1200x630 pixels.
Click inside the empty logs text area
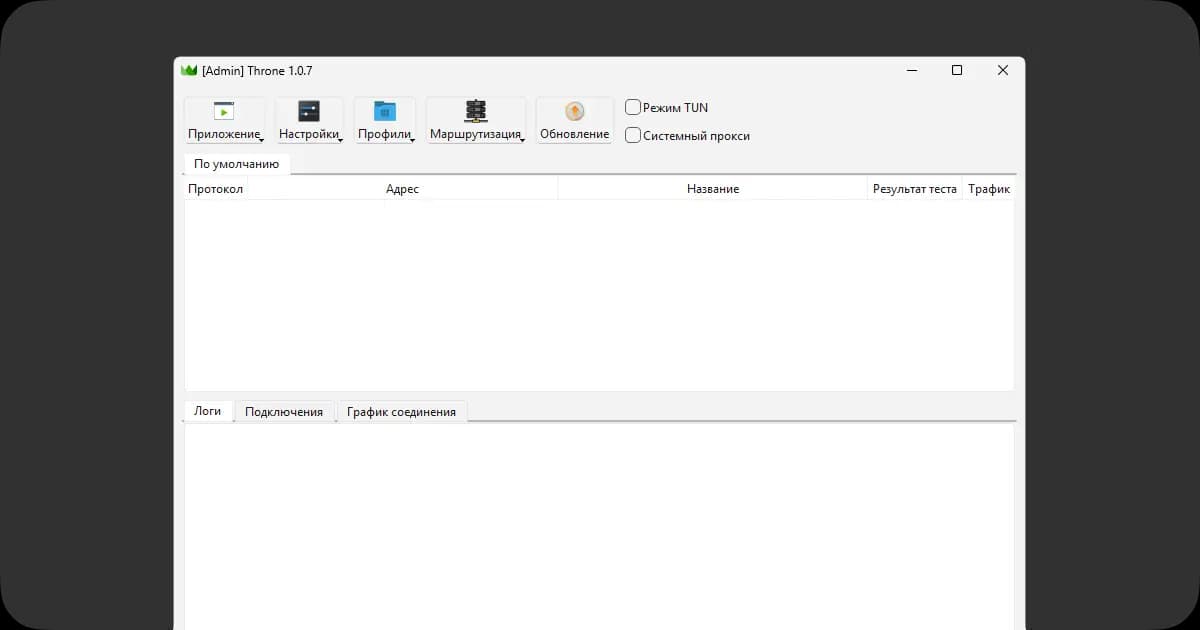click(598, 520)
